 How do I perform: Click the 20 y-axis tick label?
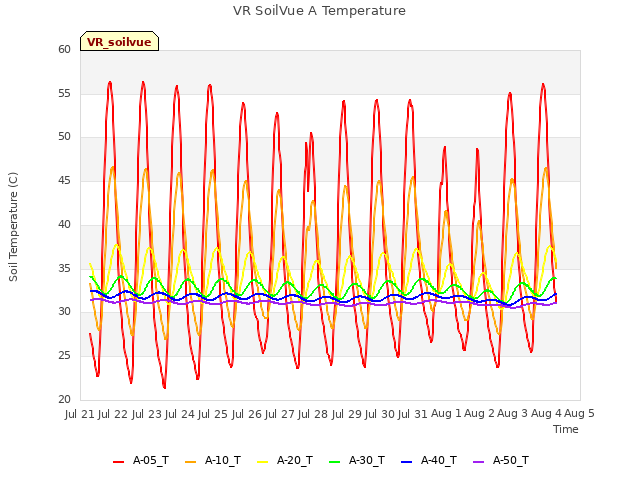tap(64, 399)
